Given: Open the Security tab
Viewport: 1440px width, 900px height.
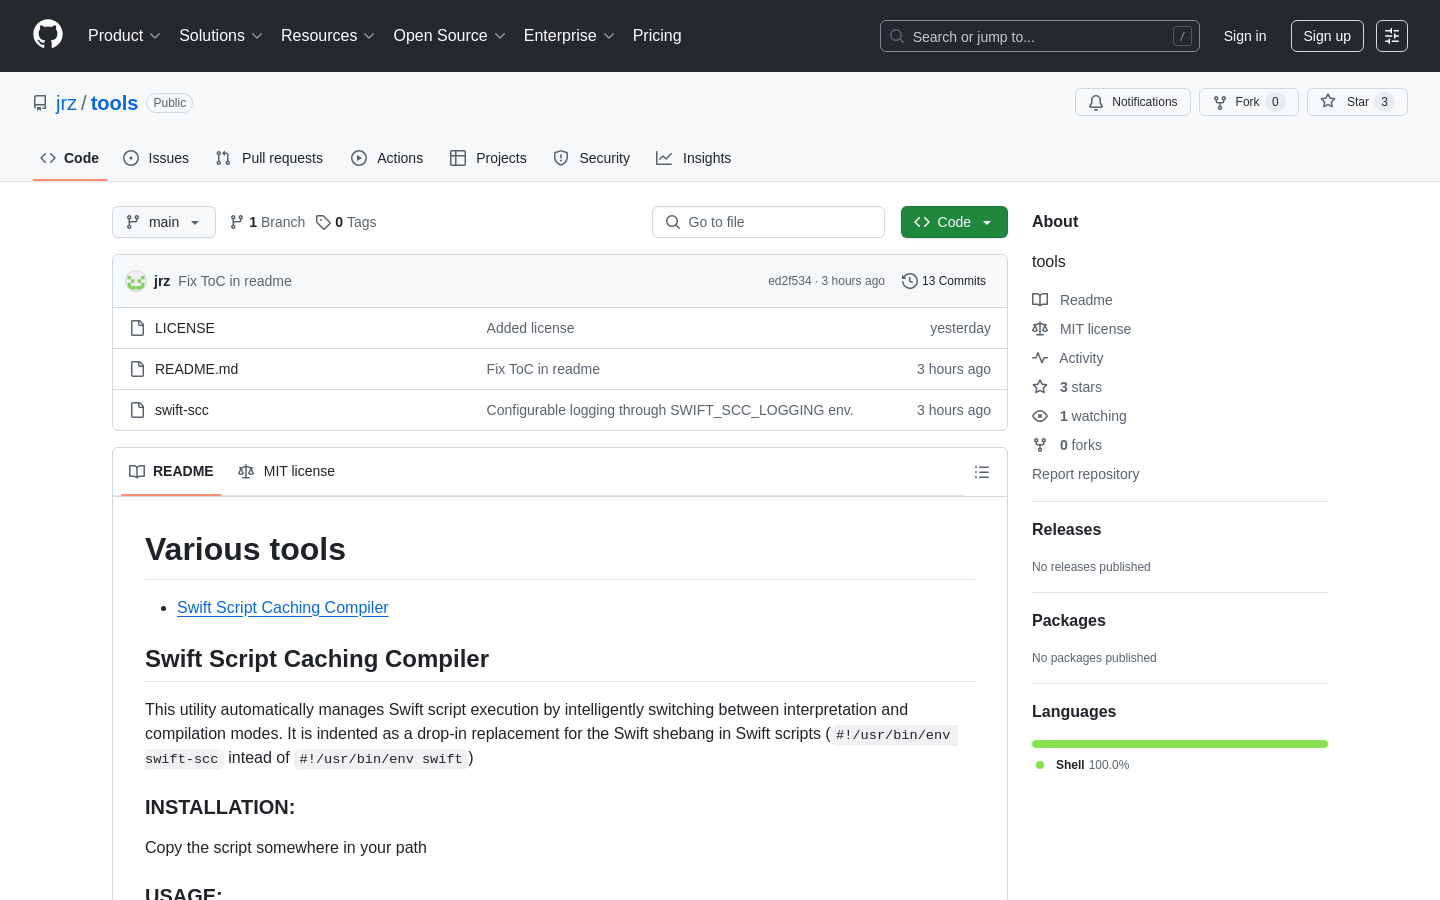Looking at the screenshot, I should [592, 158].
